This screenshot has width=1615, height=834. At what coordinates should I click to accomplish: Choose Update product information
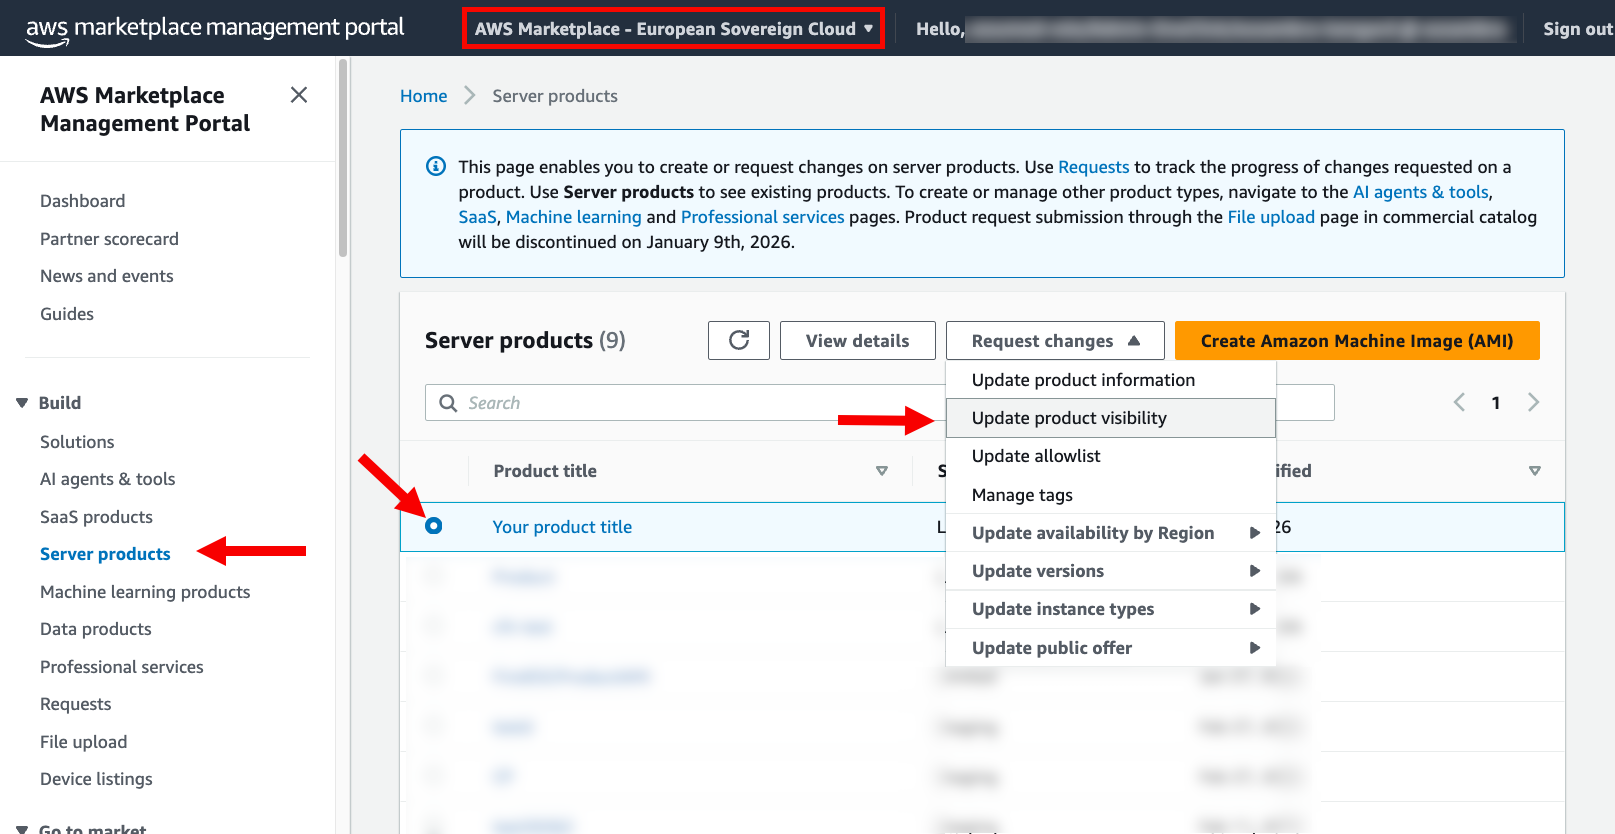1110,380
